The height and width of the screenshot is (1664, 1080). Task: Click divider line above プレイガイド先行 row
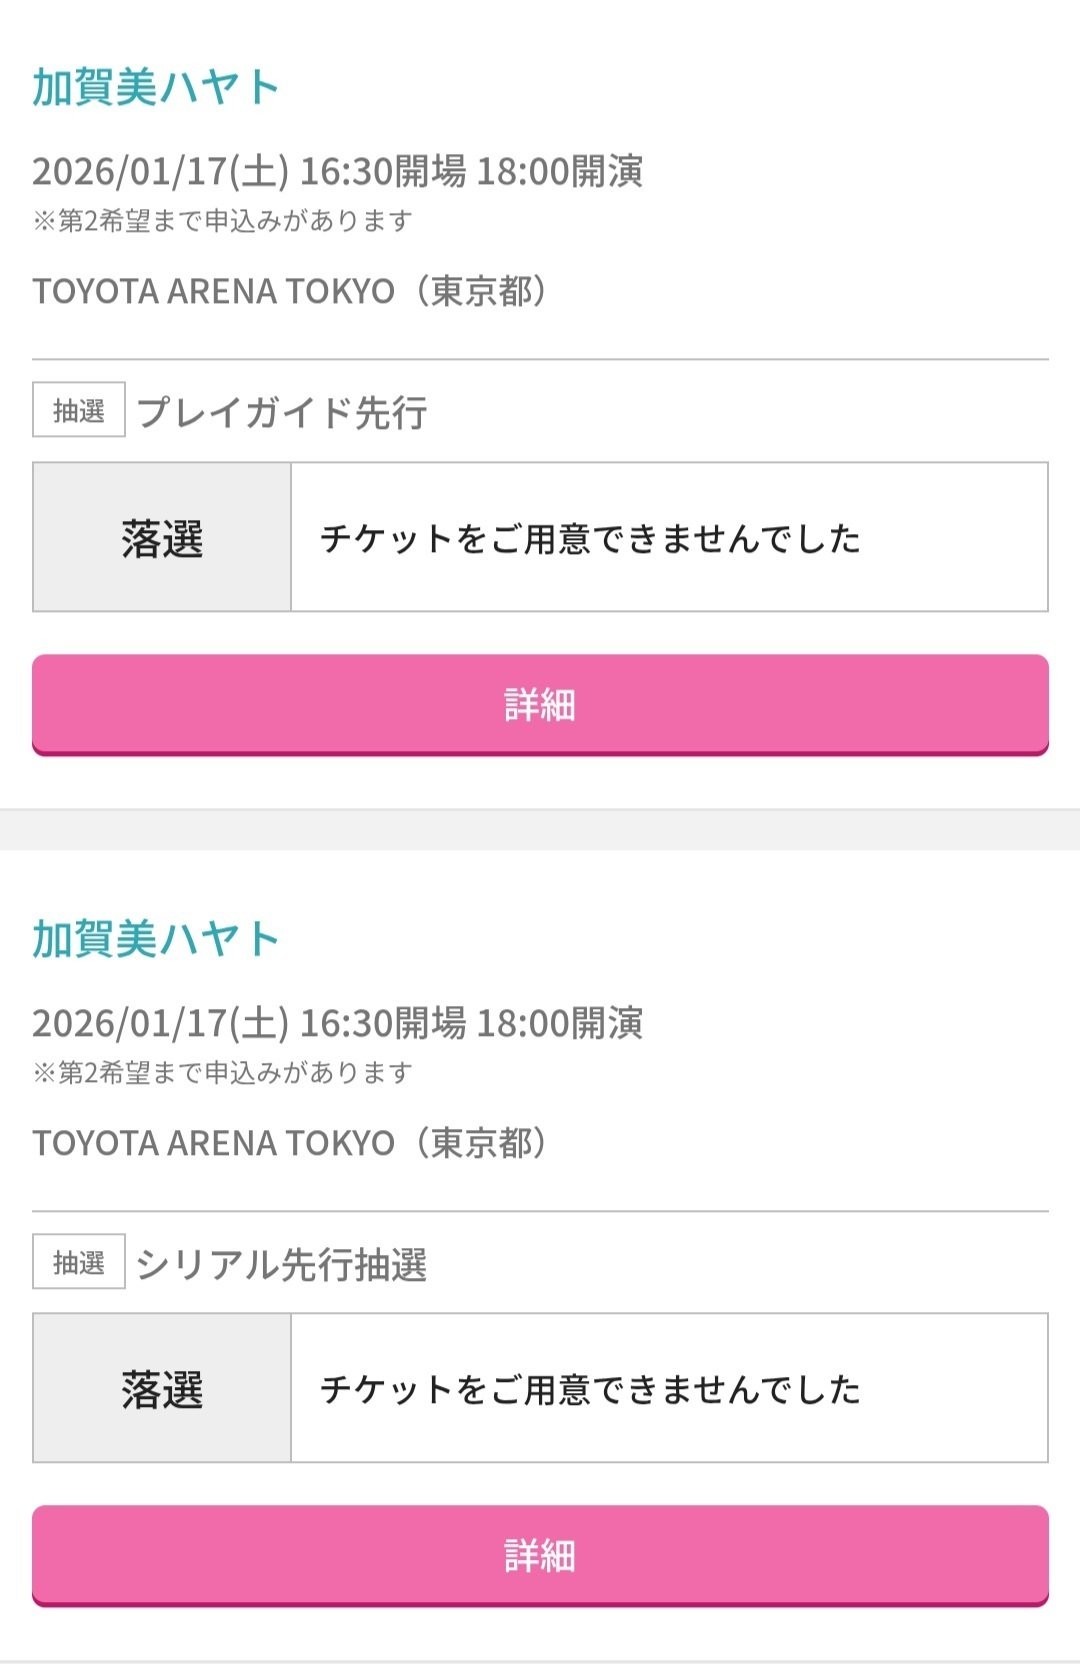[x=540, y=359]
